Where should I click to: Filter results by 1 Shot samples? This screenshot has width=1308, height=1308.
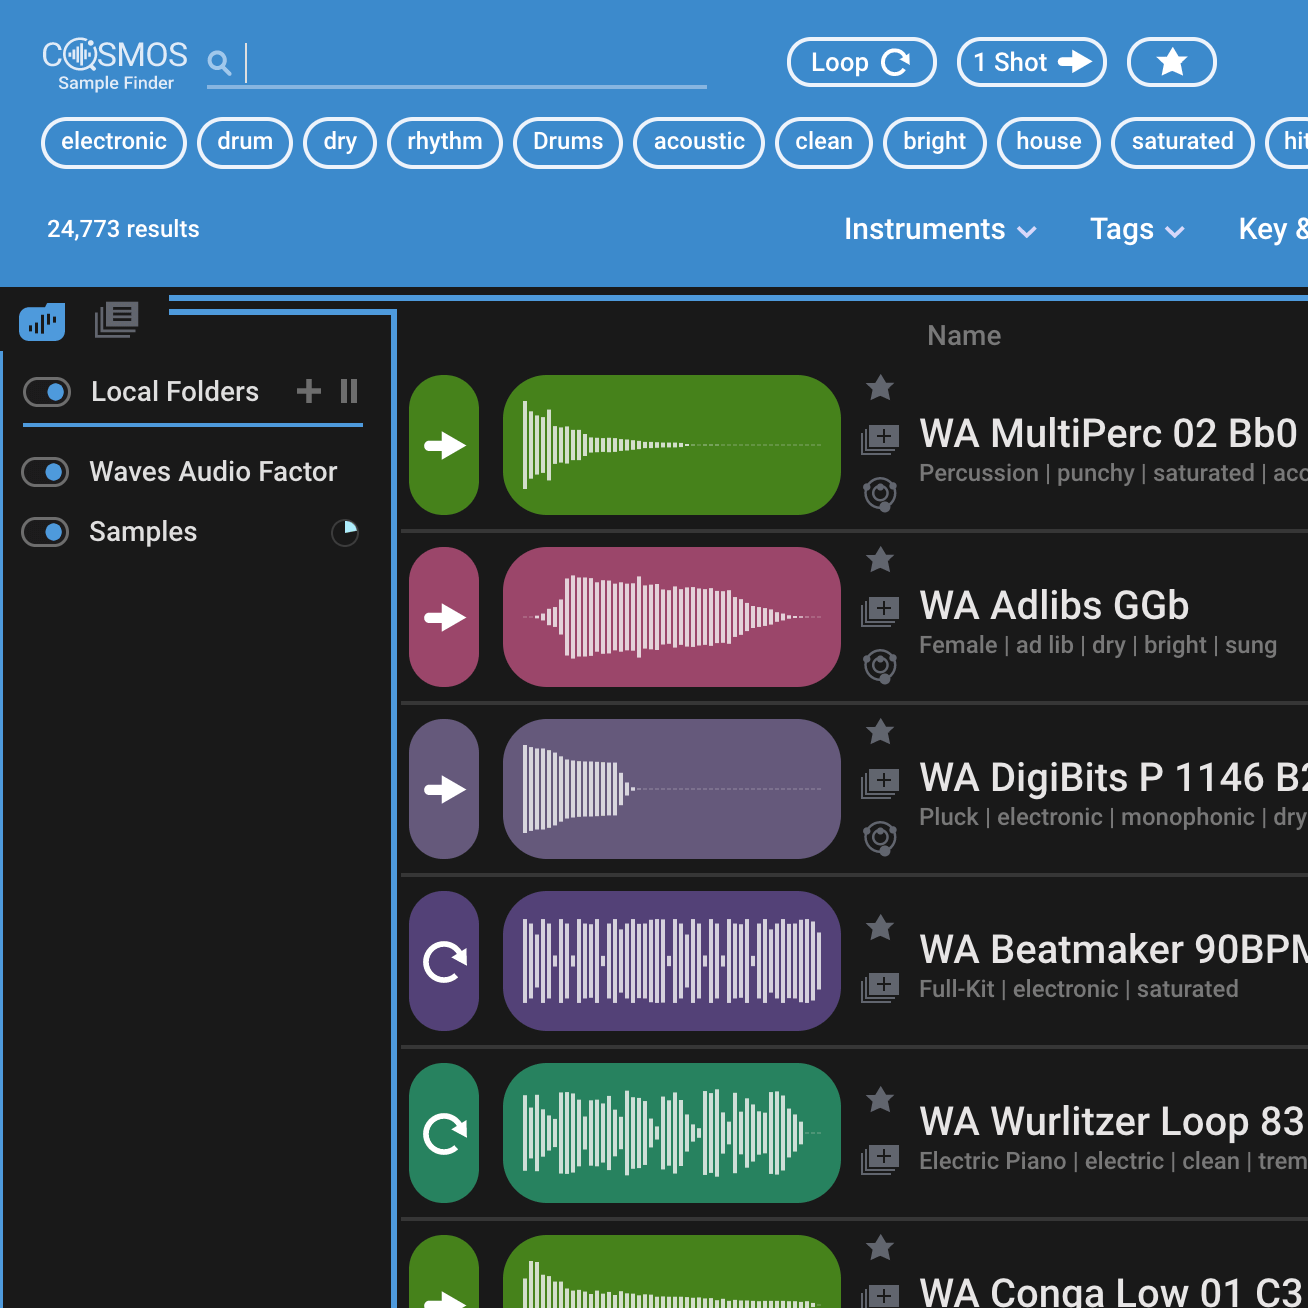click(1032, 62)
